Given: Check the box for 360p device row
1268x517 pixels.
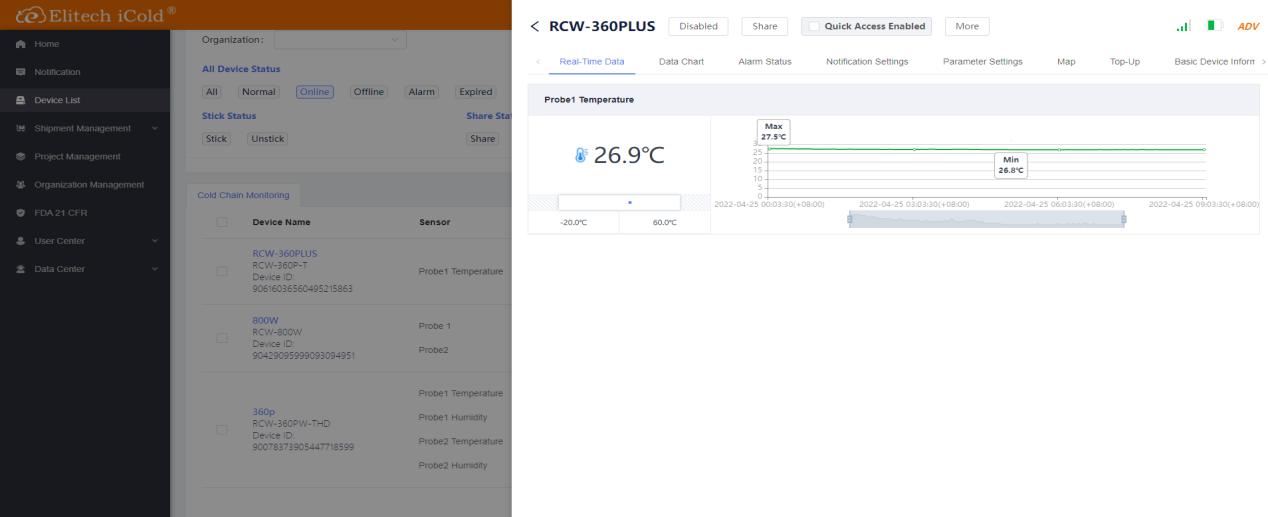Looking at the screenshot, I should 221,429.
